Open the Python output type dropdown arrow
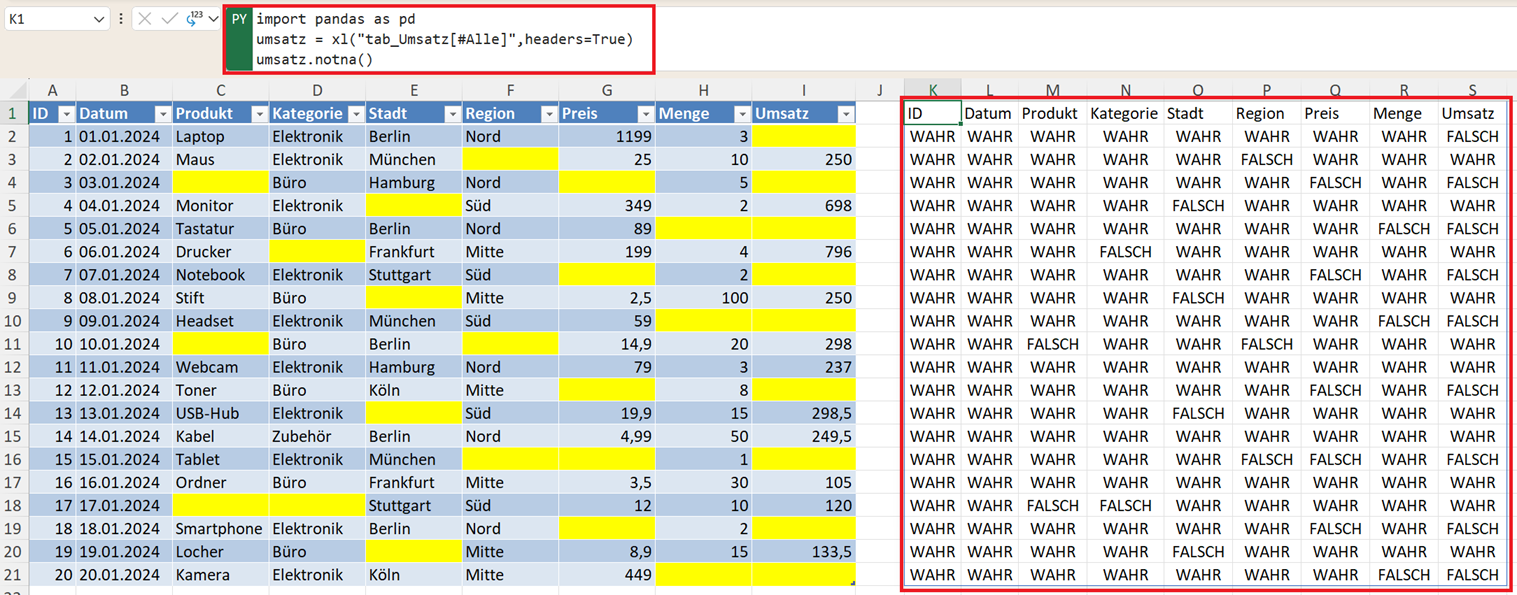 pos(213,19)
